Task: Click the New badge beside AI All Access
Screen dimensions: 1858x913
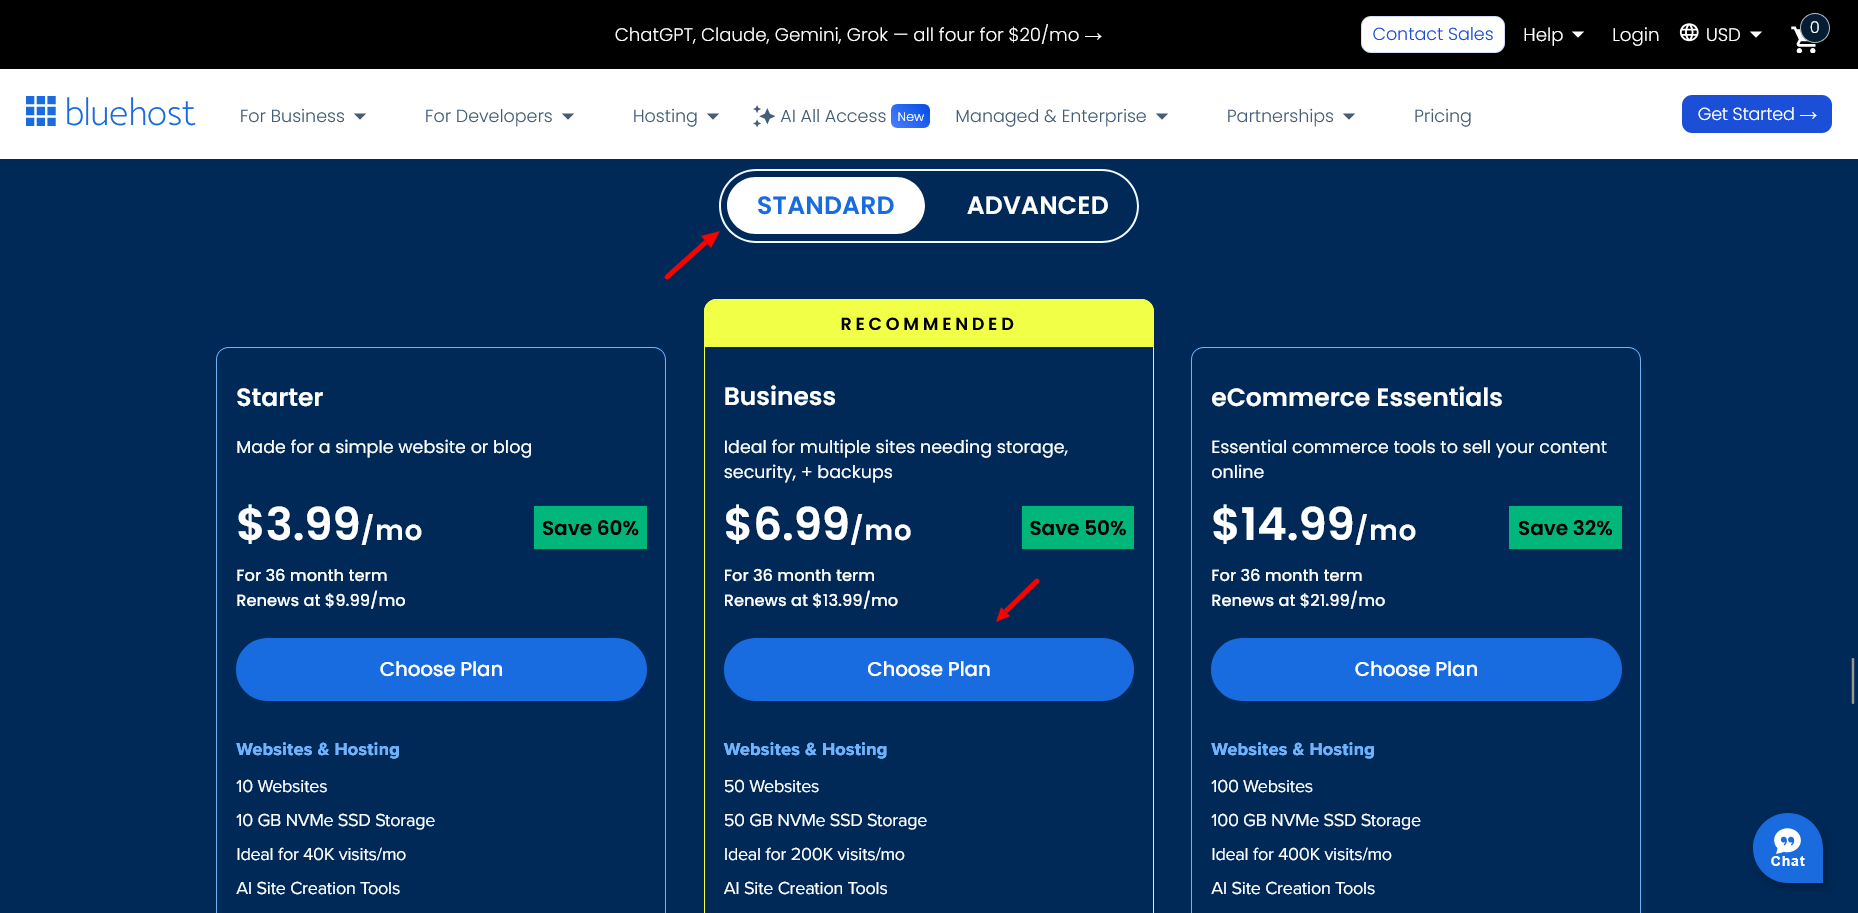Action: [x=910, y=116]
